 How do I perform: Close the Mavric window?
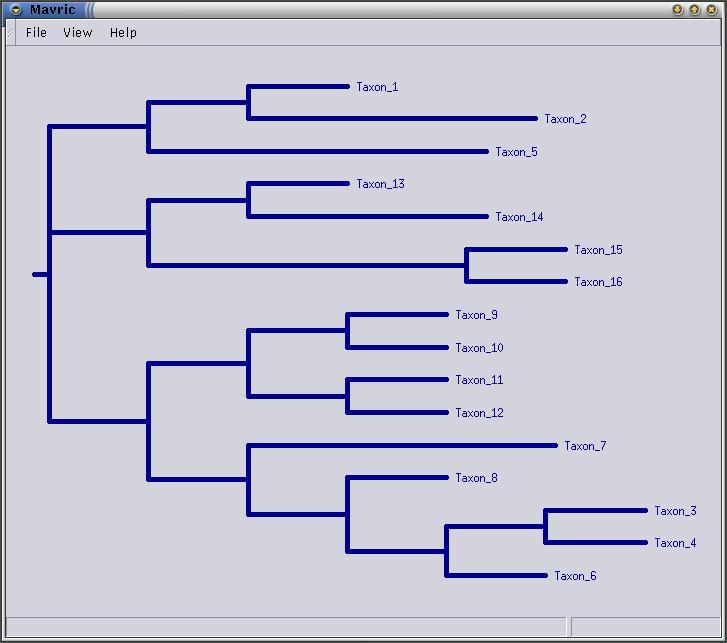(711, 10)
